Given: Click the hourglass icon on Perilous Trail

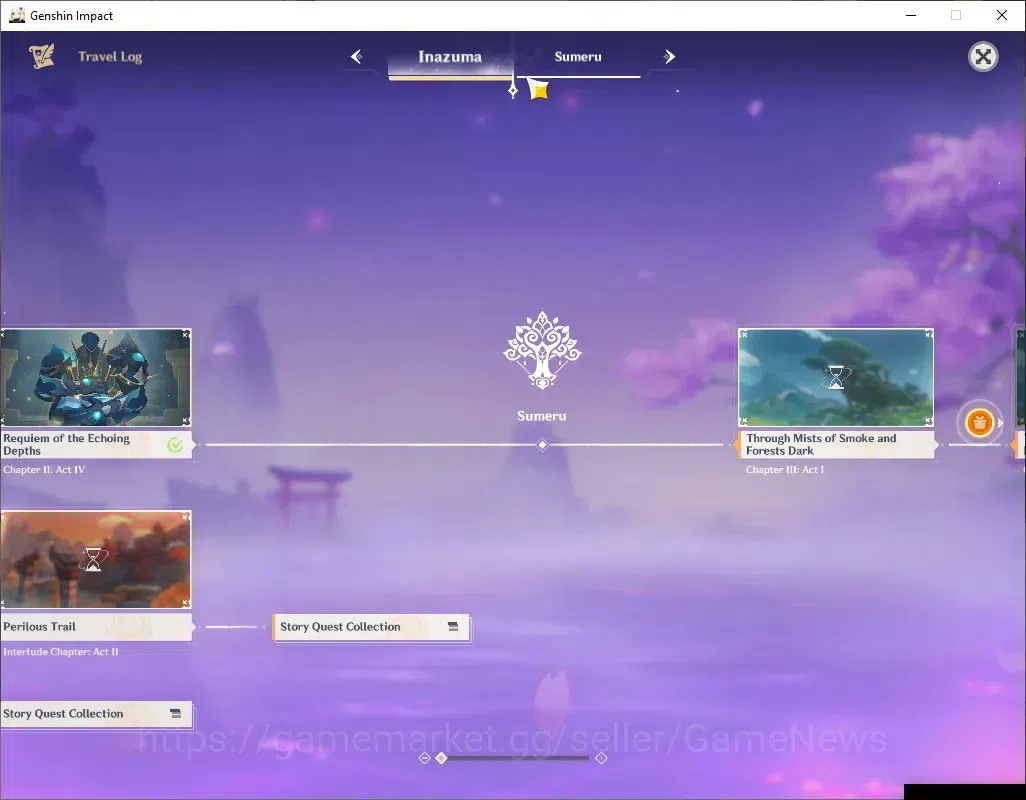Looking at the screenshot, I should point(94,559).
